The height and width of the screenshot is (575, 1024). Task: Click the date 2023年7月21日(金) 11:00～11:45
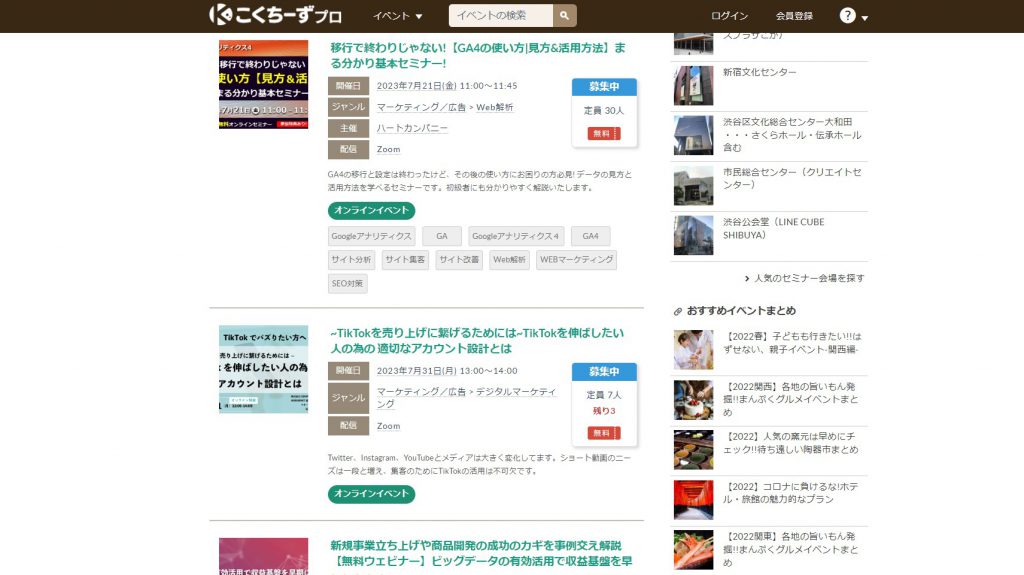pyautogui.click(x=447, y=86)
